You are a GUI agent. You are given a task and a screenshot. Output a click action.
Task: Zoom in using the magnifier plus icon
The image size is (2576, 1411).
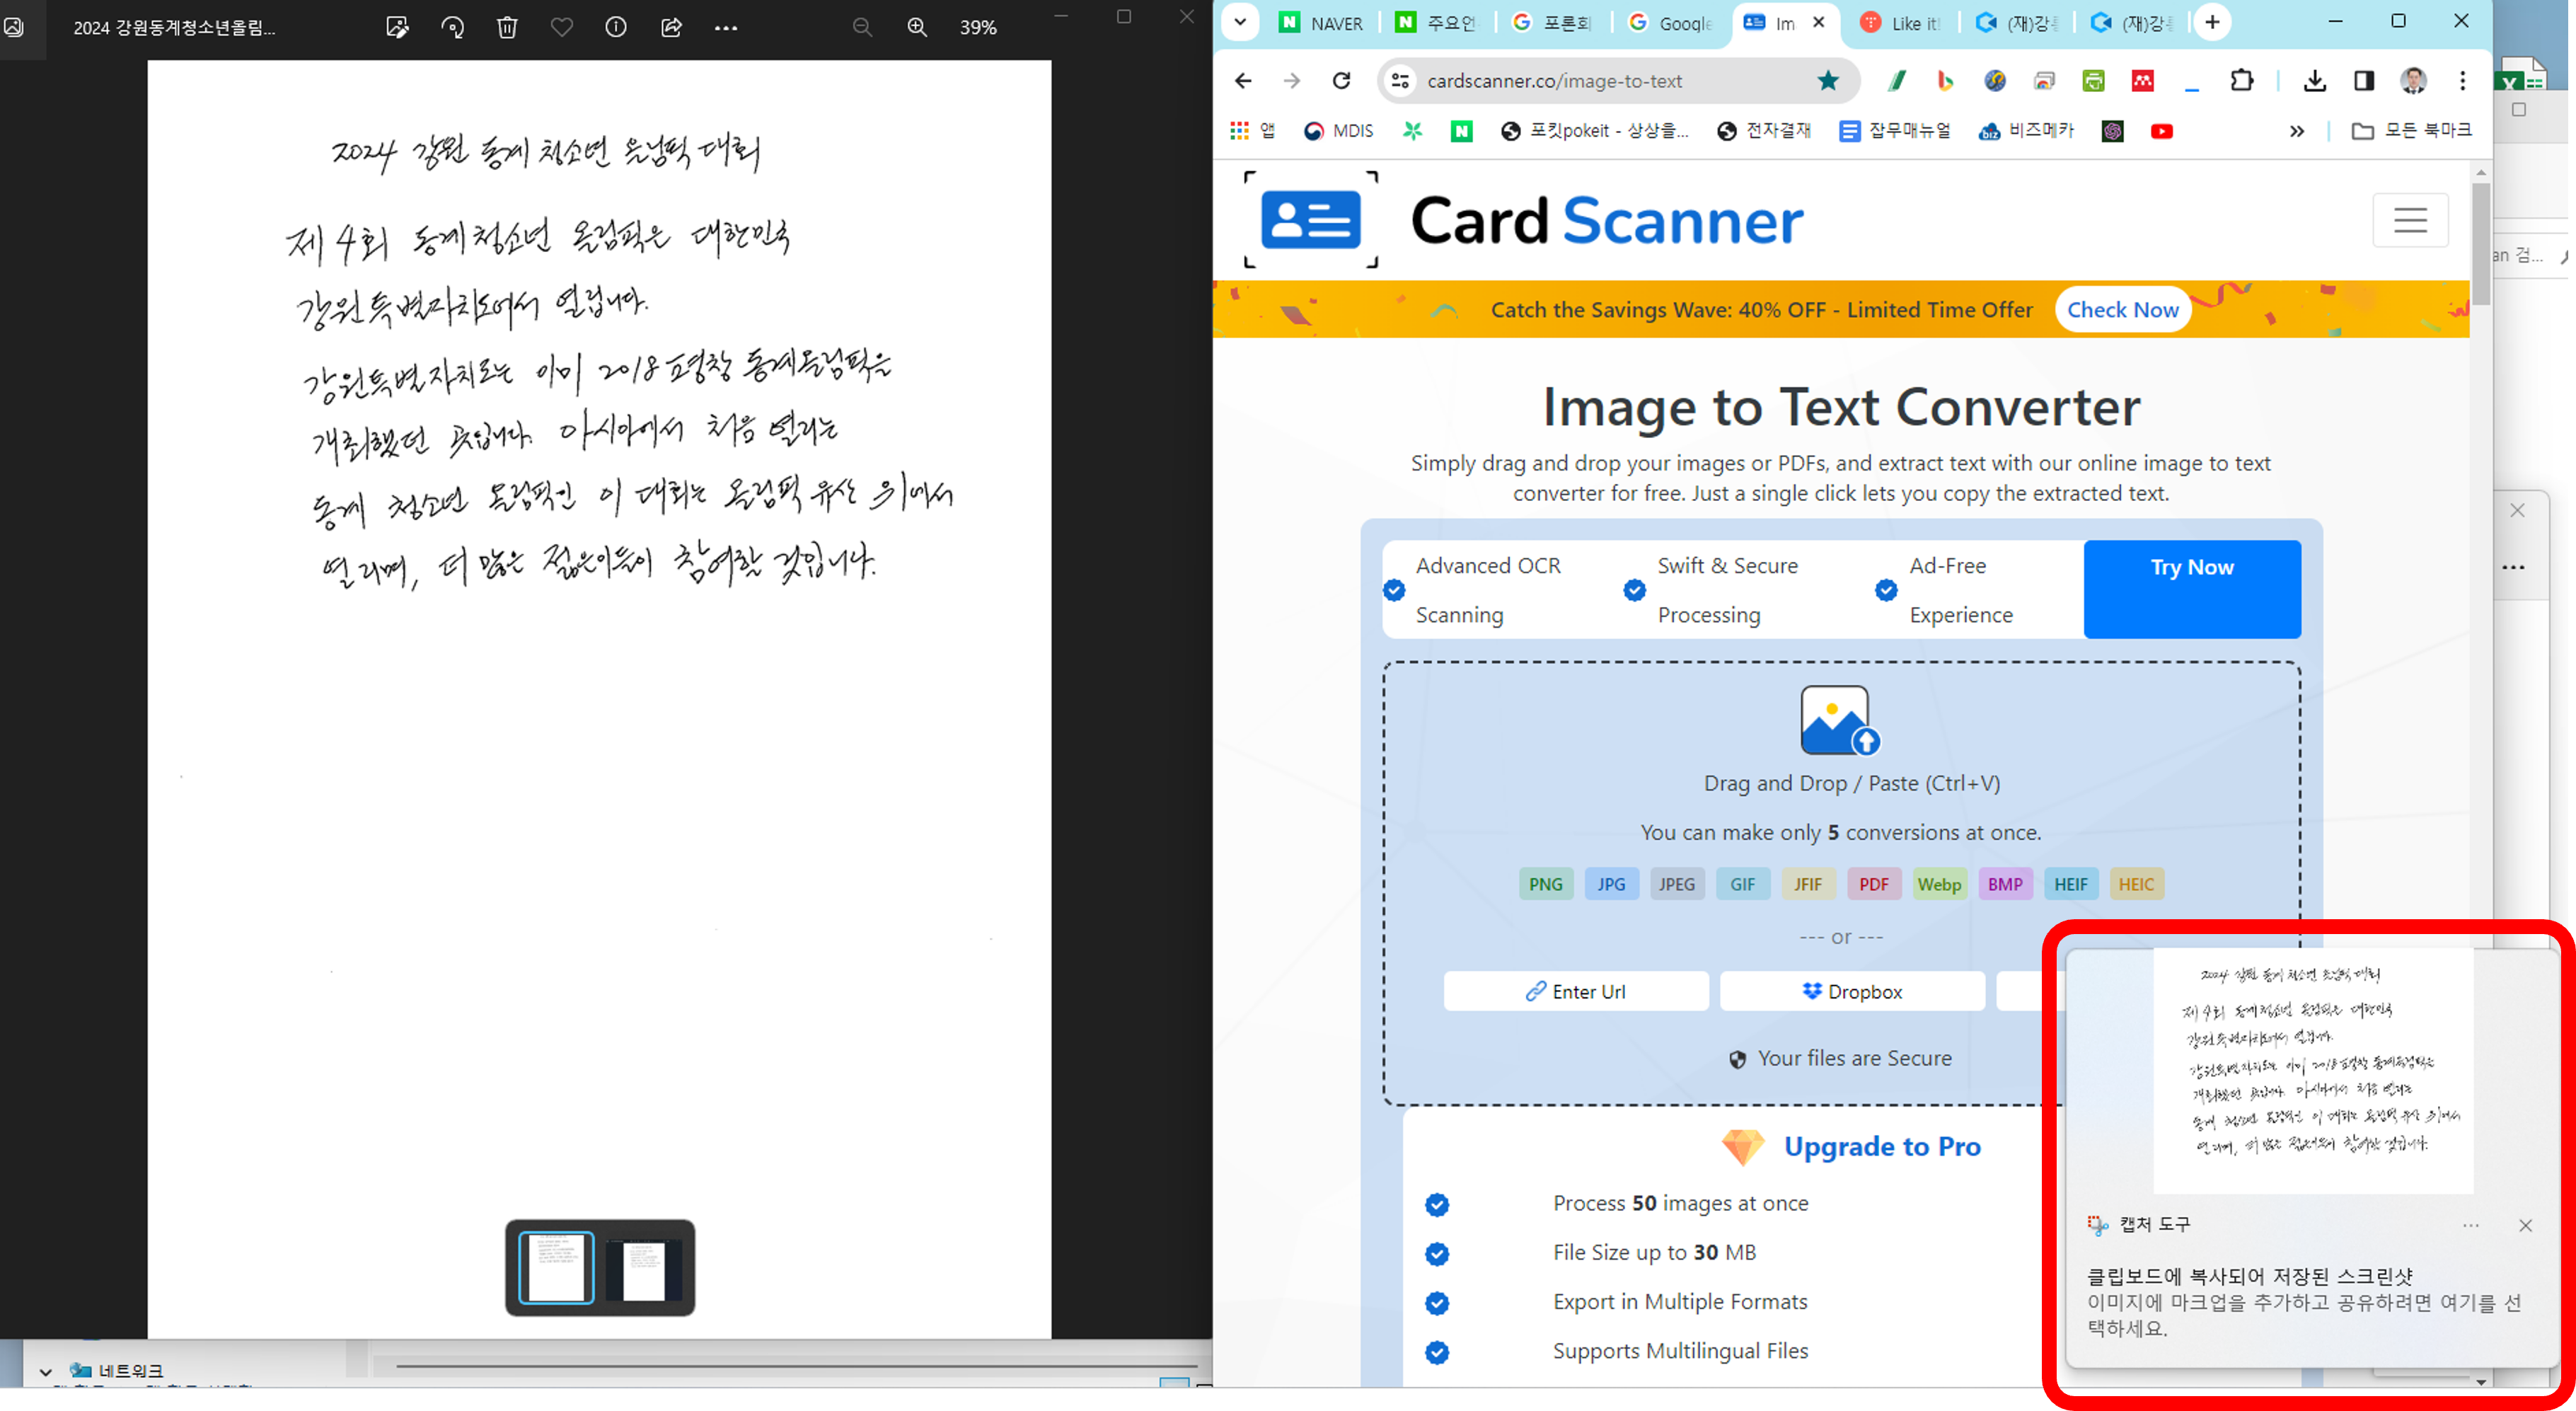pos(917,27)
